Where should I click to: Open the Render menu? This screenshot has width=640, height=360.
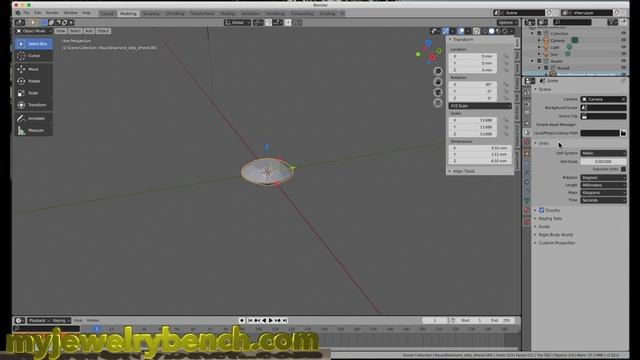pos(52,13)
